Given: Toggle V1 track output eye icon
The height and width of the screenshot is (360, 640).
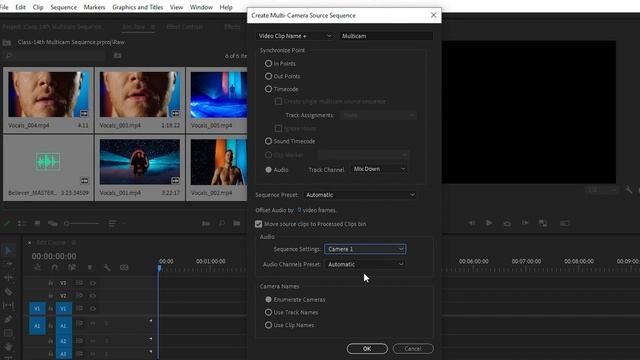Looking at the screenshot, I should [x=93, y=309].
